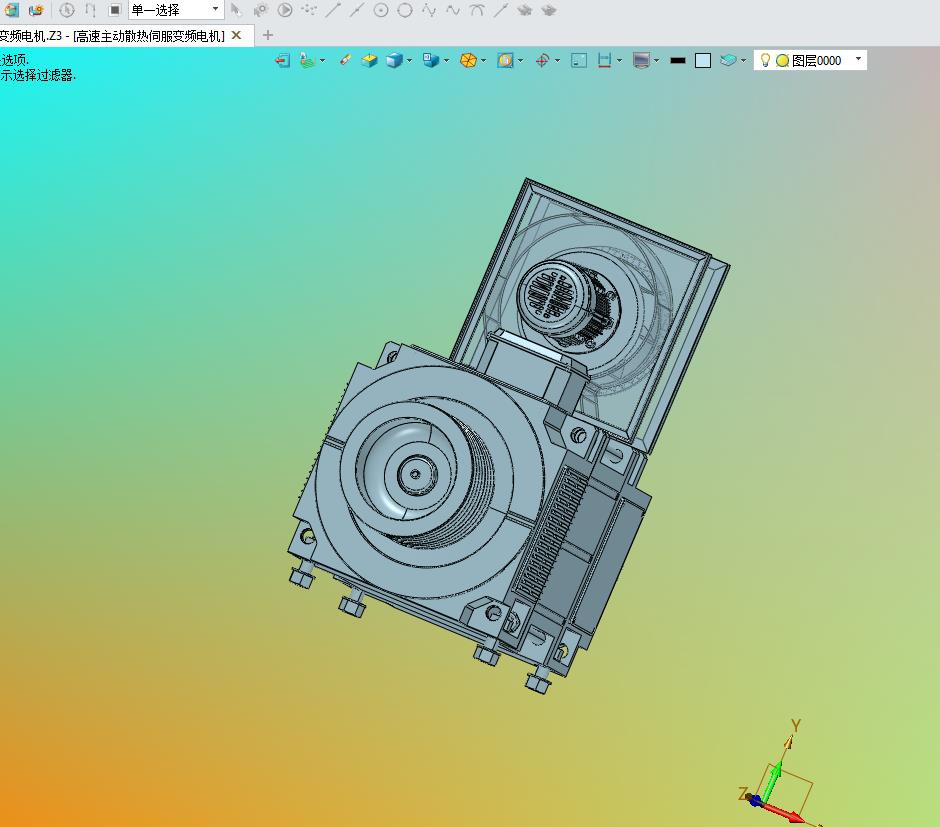Viewport: 940px width, 827px height.
Task: Click the orange polygon mesh icon
Action: [x=468, y=61]
